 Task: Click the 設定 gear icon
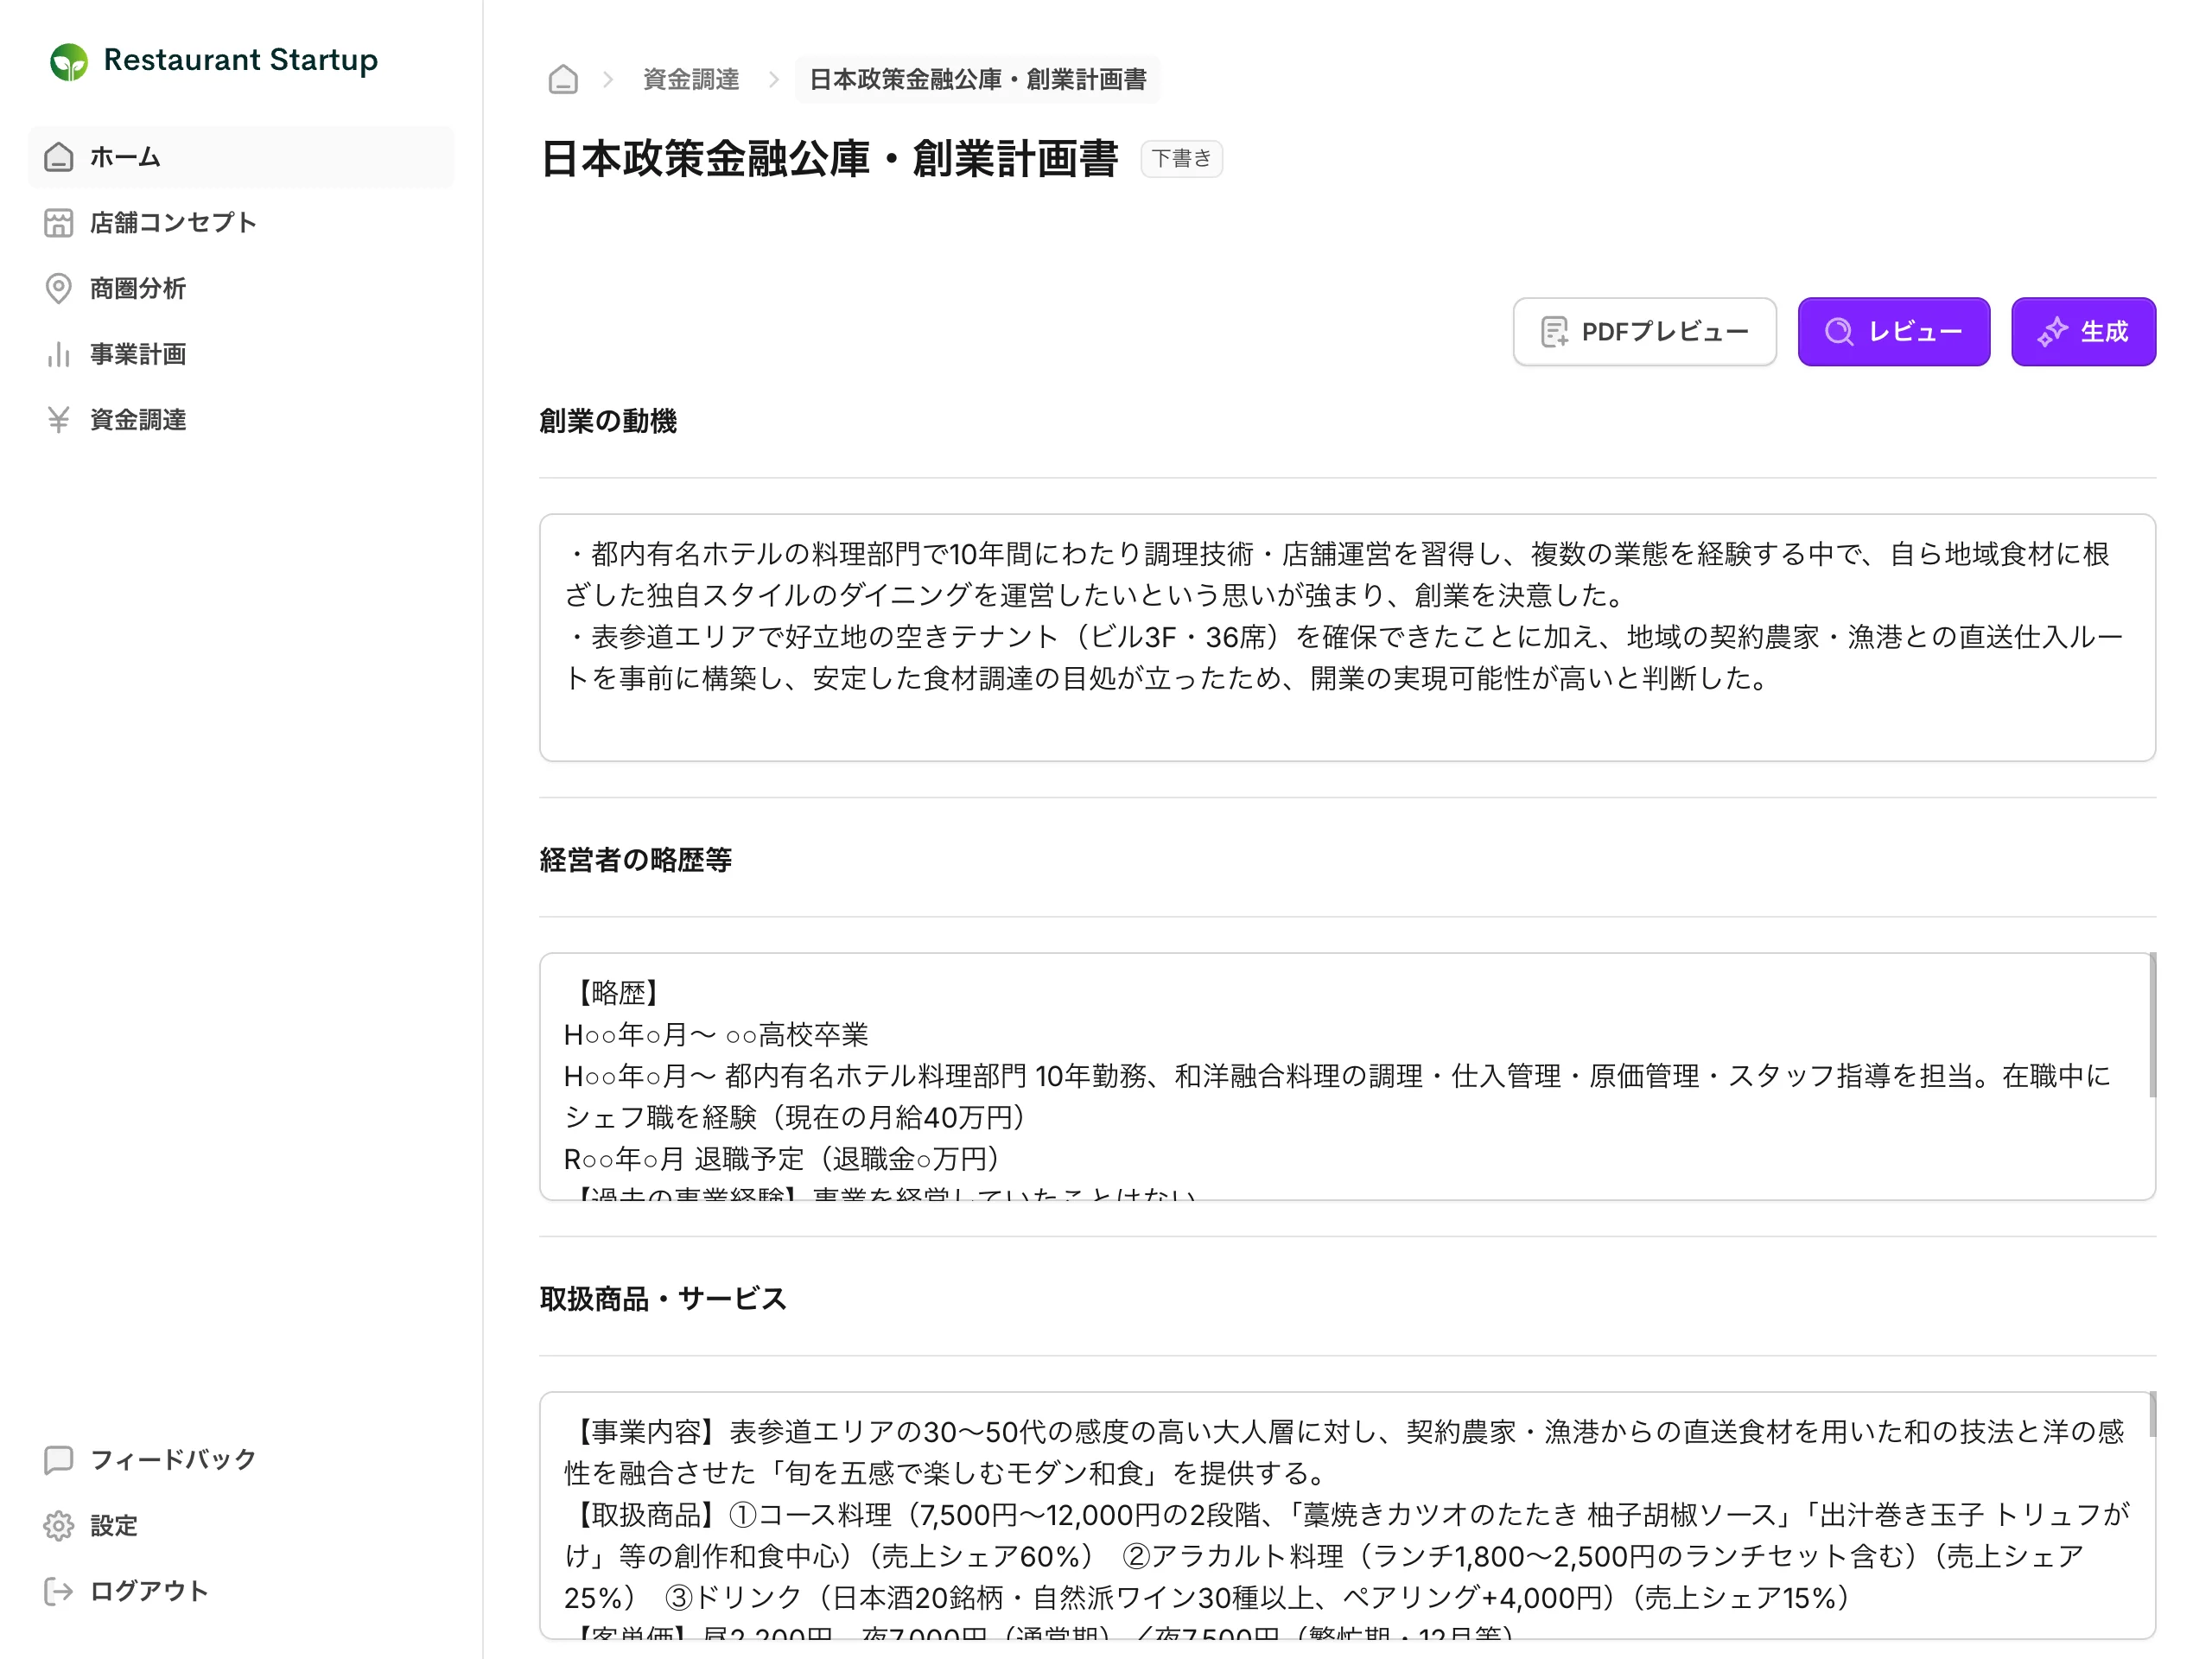coord(59,1526)
